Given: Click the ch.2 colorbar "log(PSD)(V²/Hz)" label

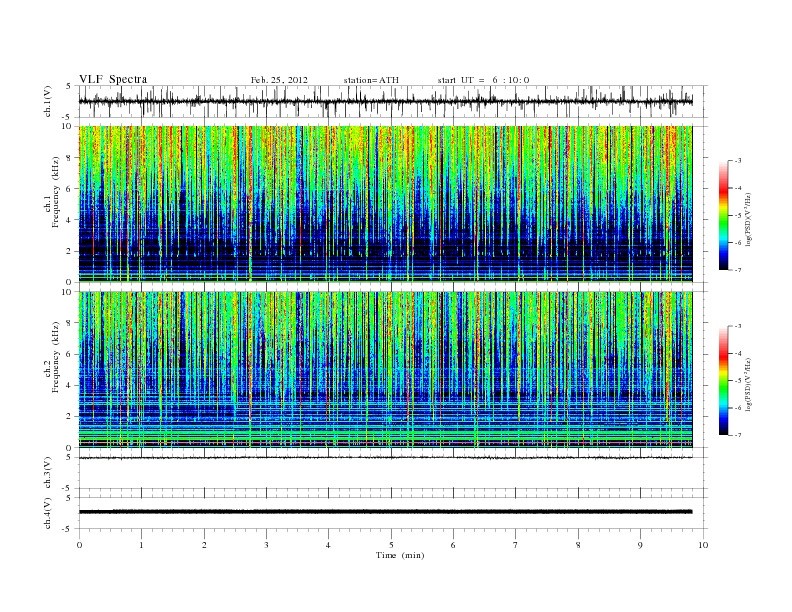Looking at the screenshot, I should (x=749, y=384).
